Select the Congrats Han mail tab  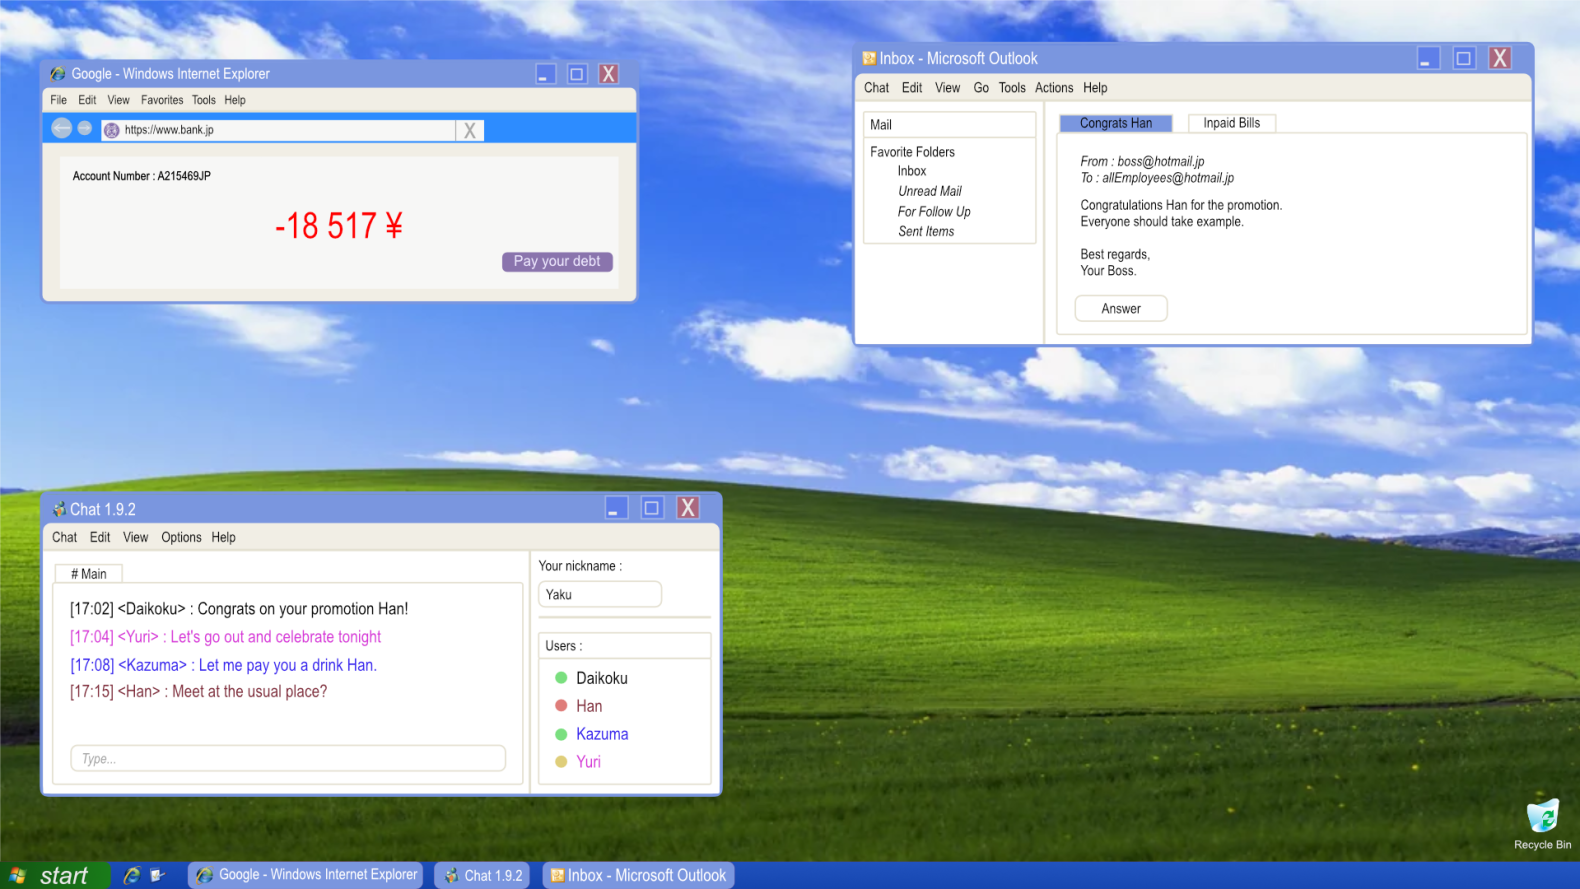pos(1116,123)
